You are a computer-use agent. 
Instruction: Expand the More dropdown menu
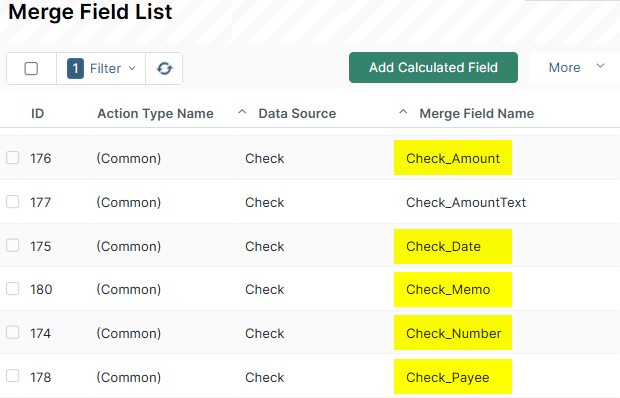pos(576,68)
